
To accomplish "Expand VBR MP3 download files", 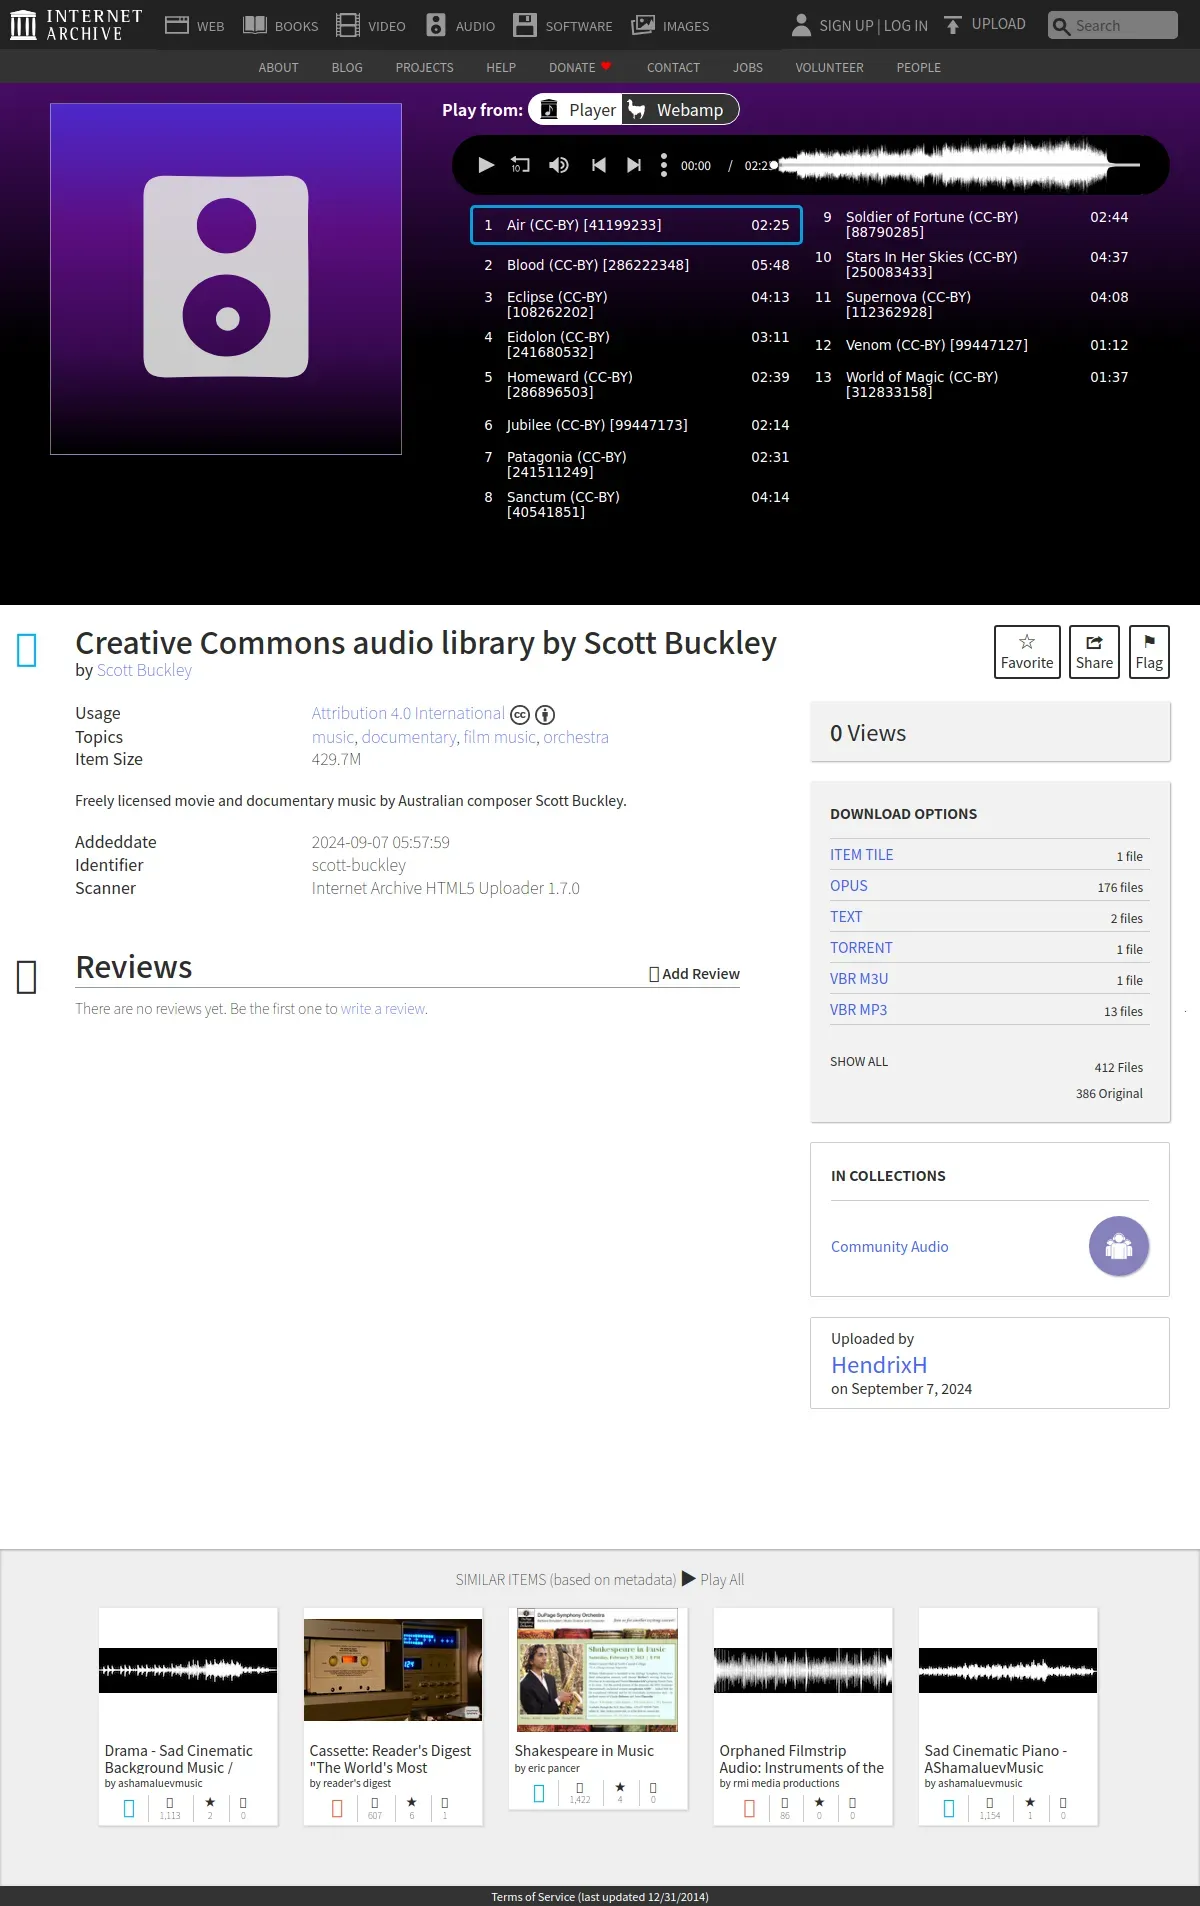I will point(858,1010).
